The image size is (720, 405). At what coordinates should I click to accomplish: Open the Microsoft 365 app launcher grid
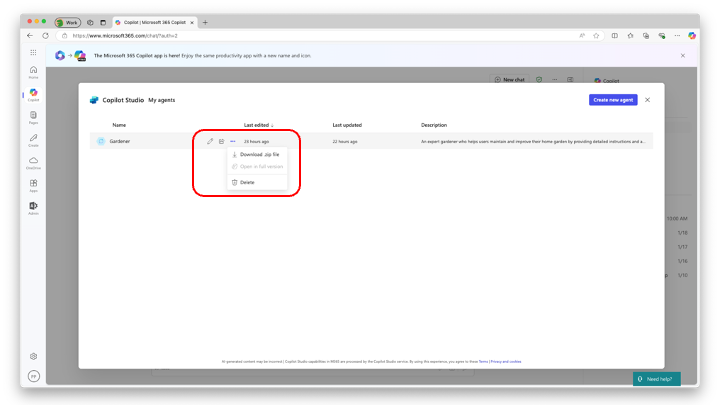[33, 52]
